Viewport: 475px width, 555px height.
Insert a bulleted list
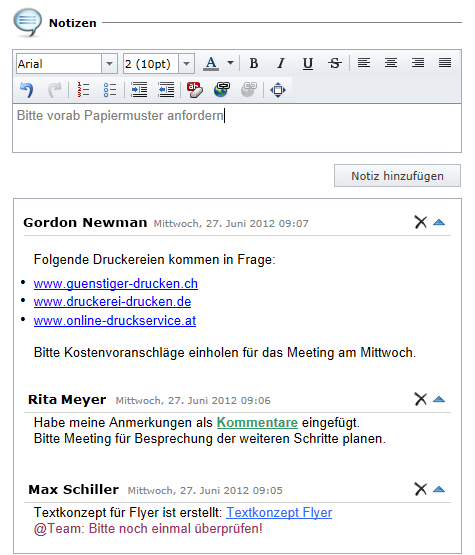[x=110, y=90]
